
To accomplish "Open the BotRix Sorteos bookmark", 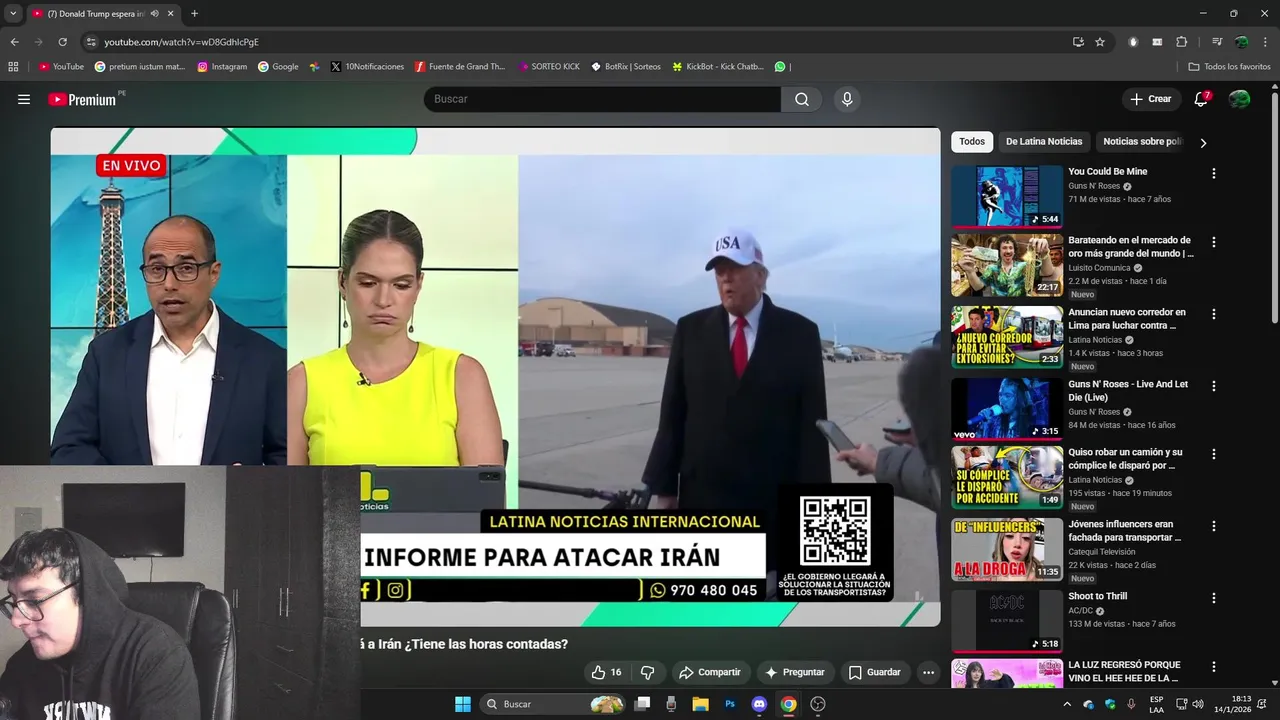I will pos(626,67).
